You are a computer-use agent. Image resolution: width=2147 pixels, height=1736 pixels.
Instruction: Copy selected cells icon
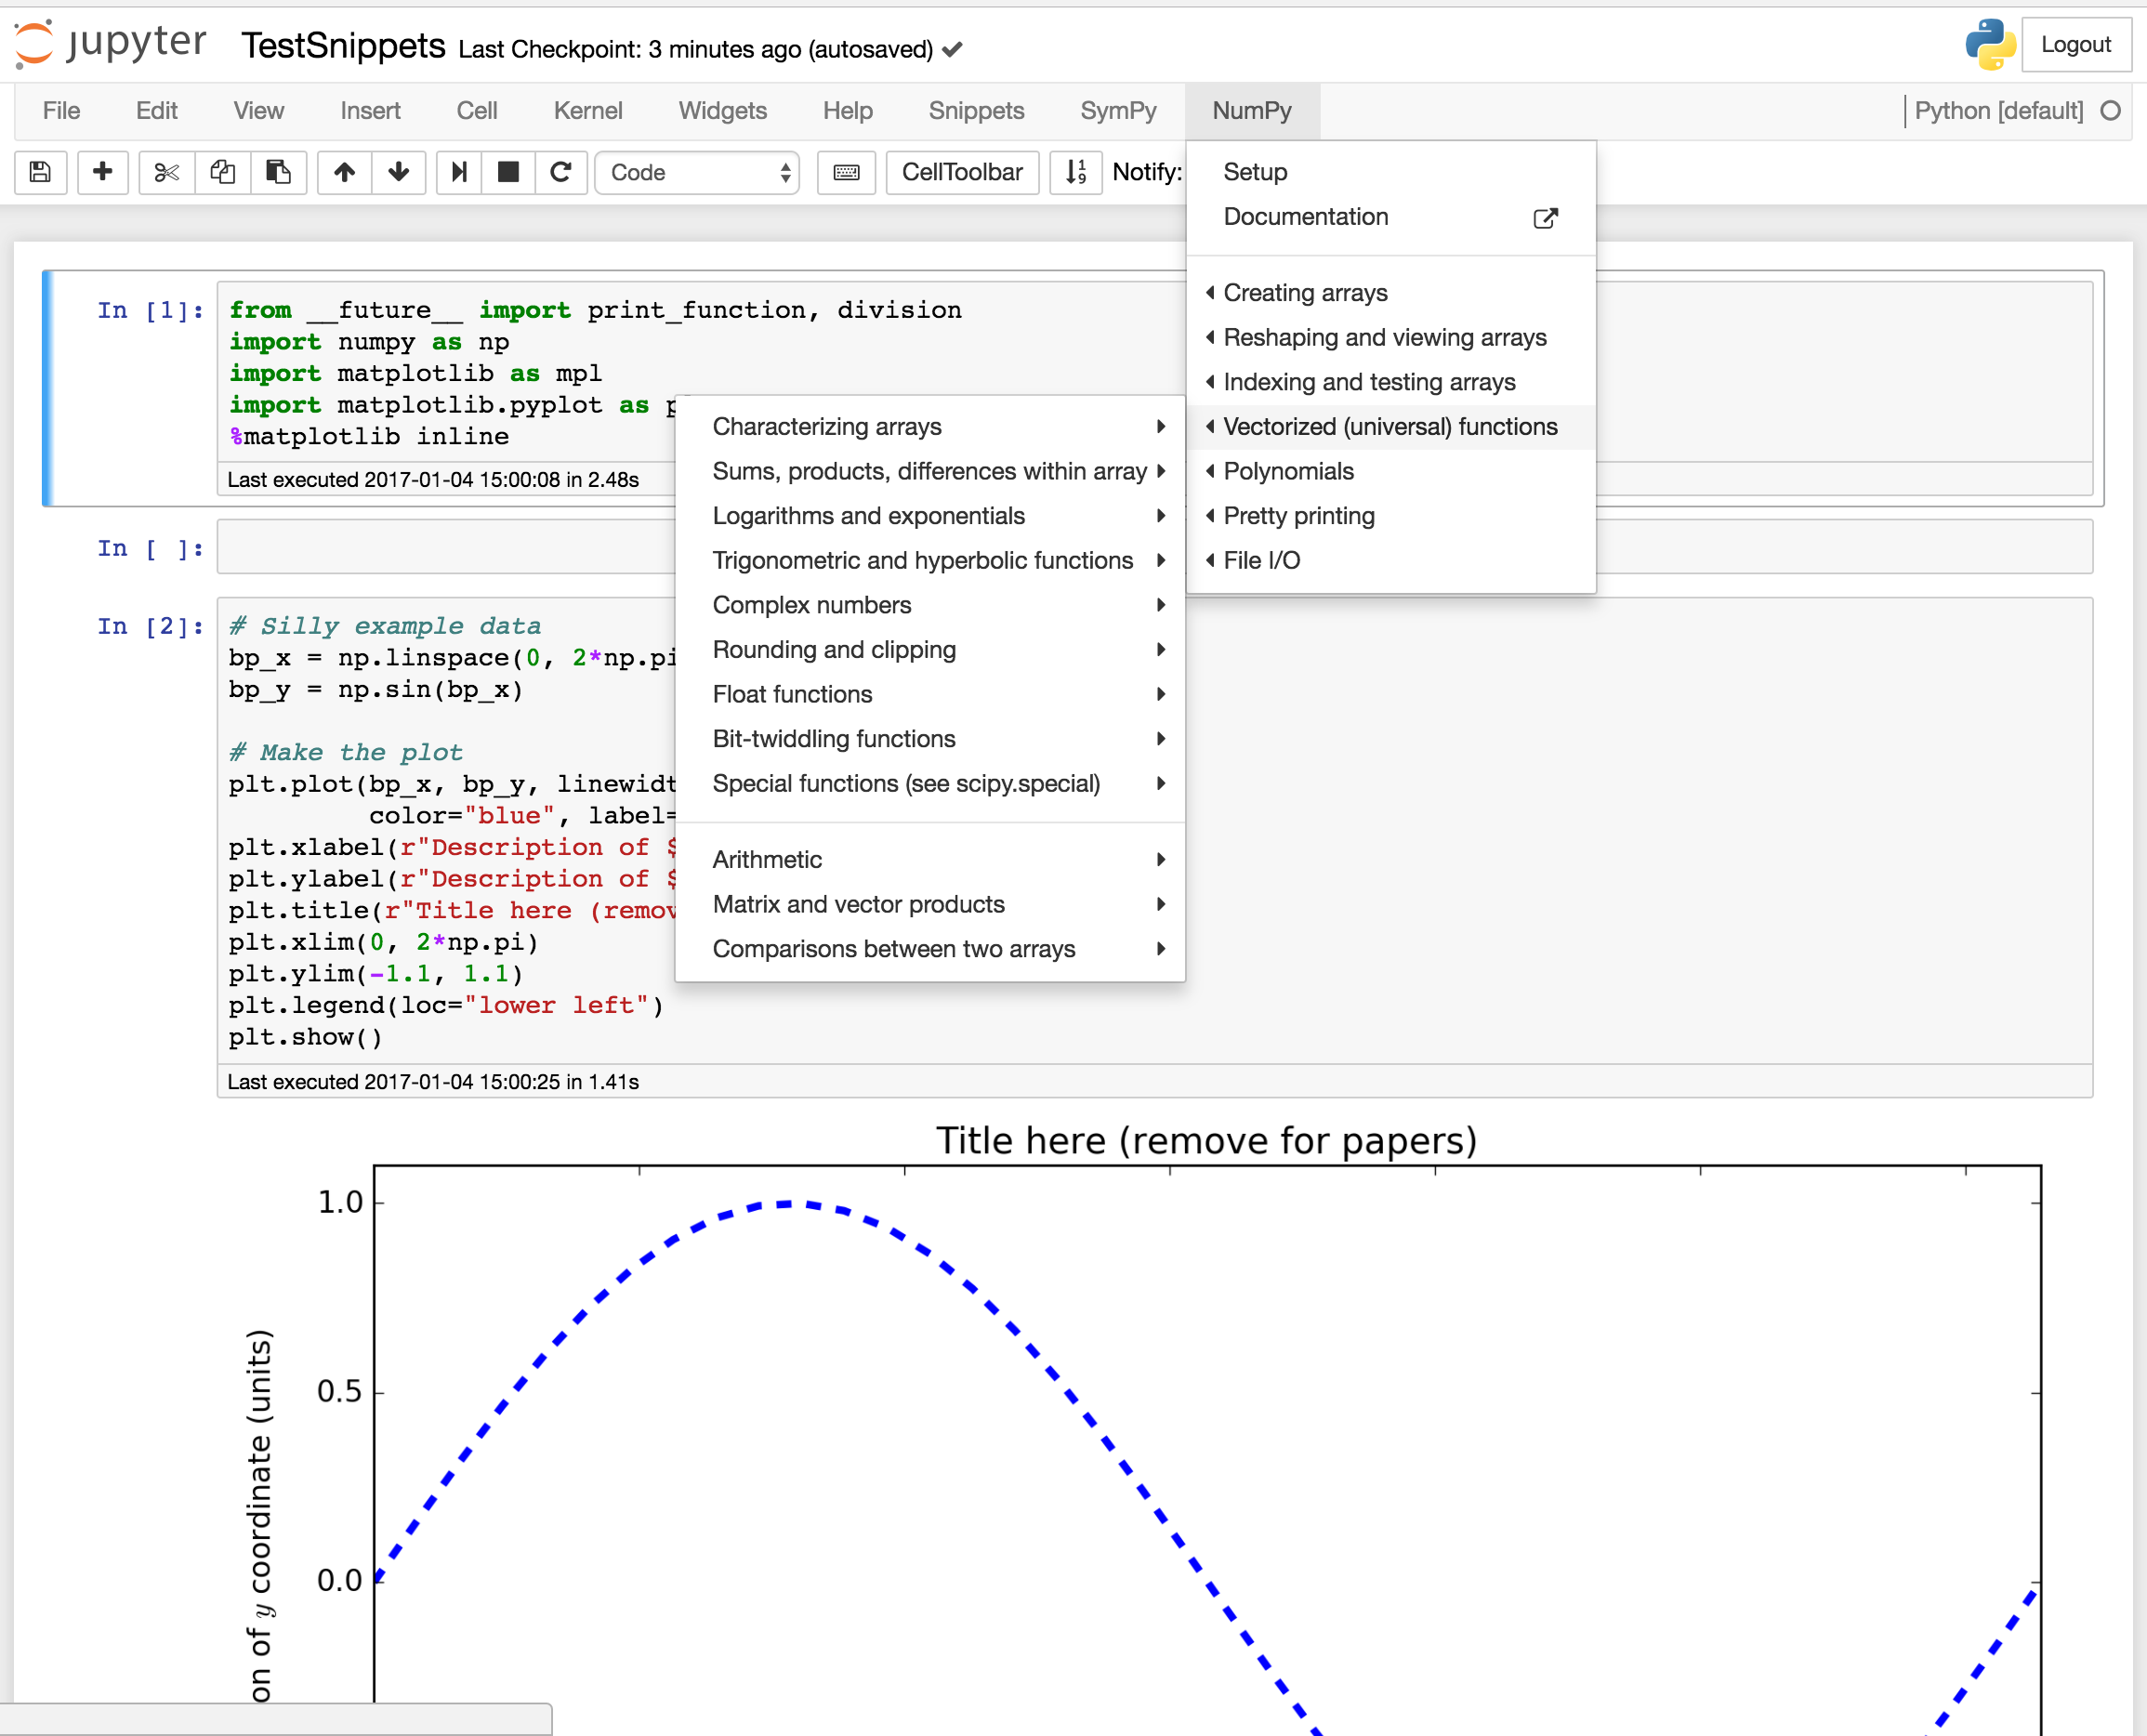click(x=222, y=172)
